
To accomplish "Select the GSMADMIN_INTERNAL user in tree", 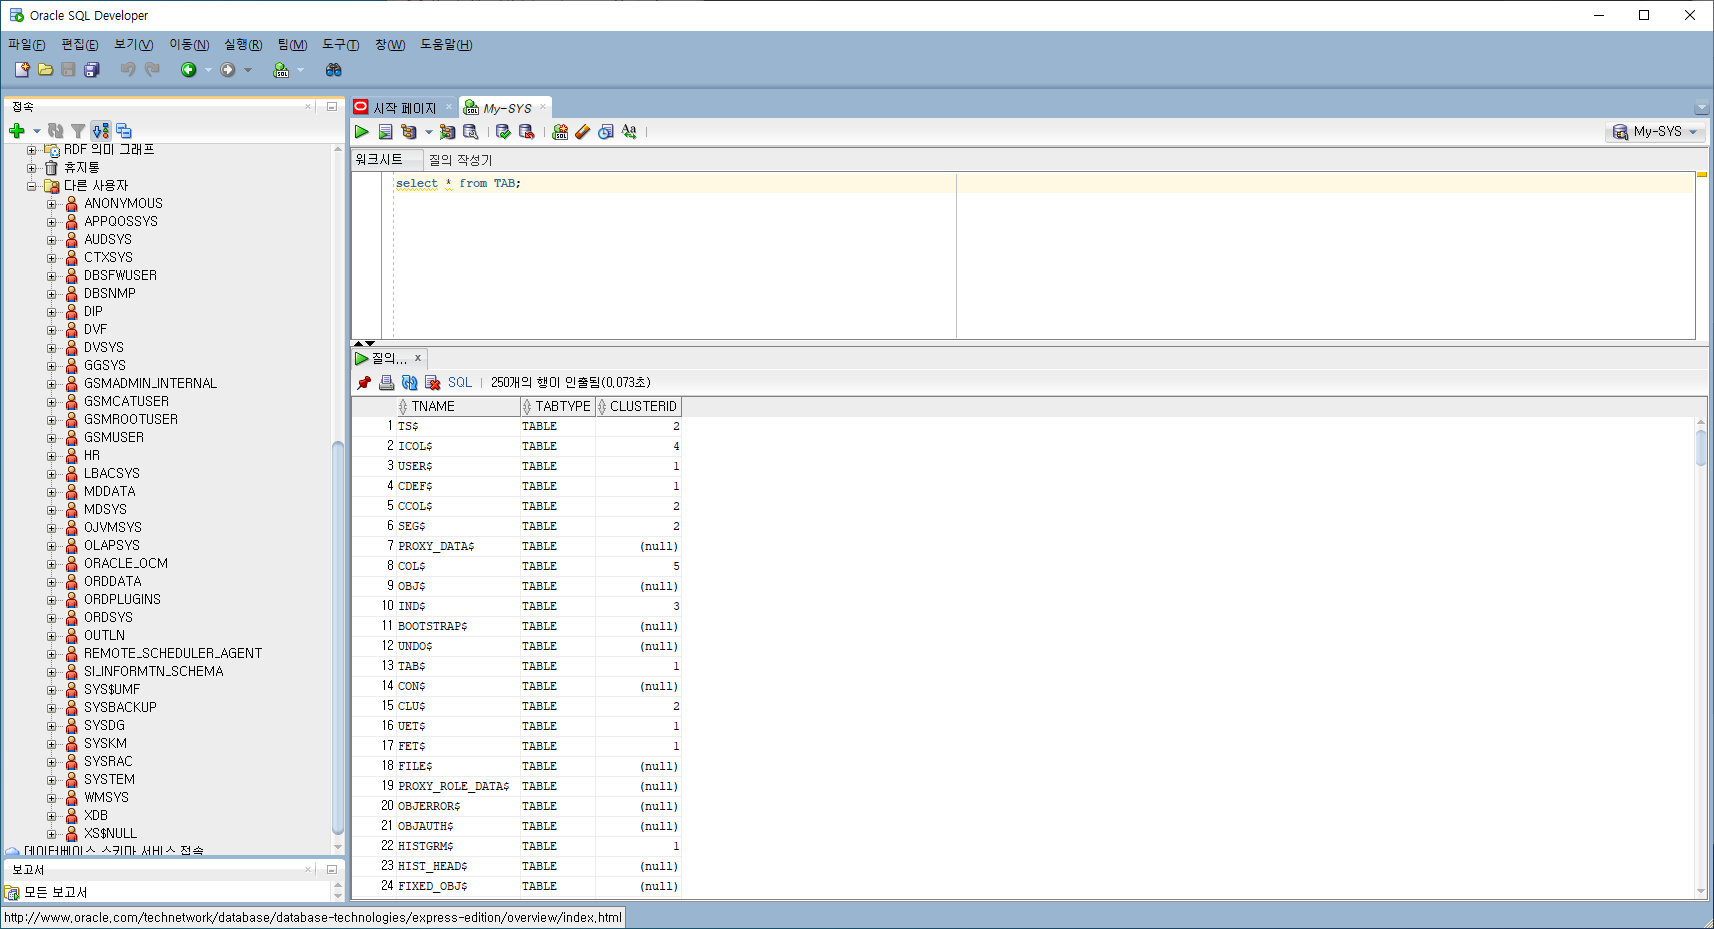I will [150, 384].
